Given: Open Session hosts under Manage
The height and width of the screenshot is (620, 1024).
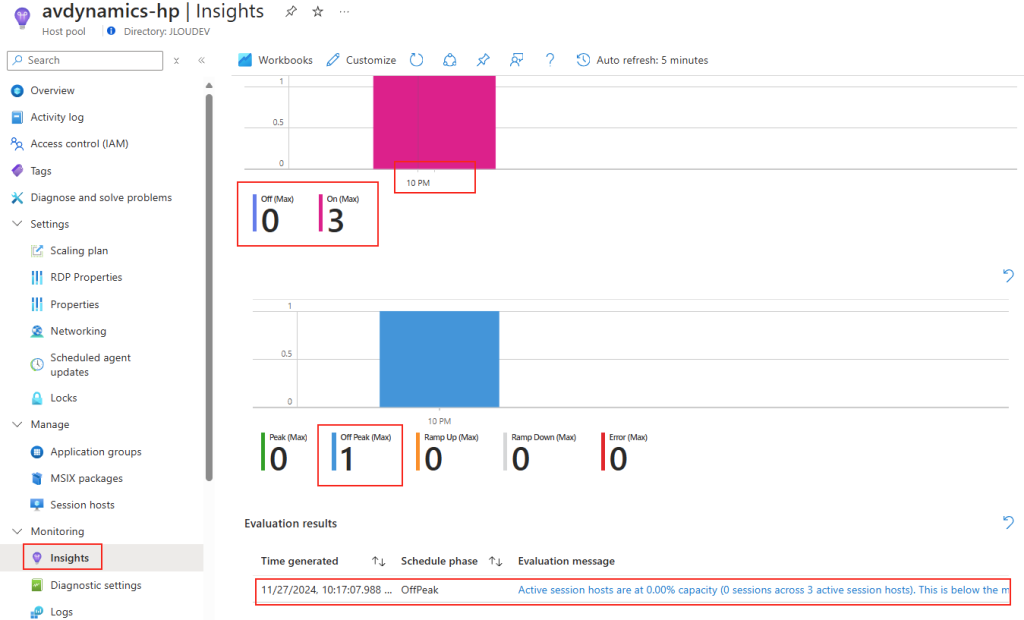Looking at the screenshot, I should (x=82, y=505).
